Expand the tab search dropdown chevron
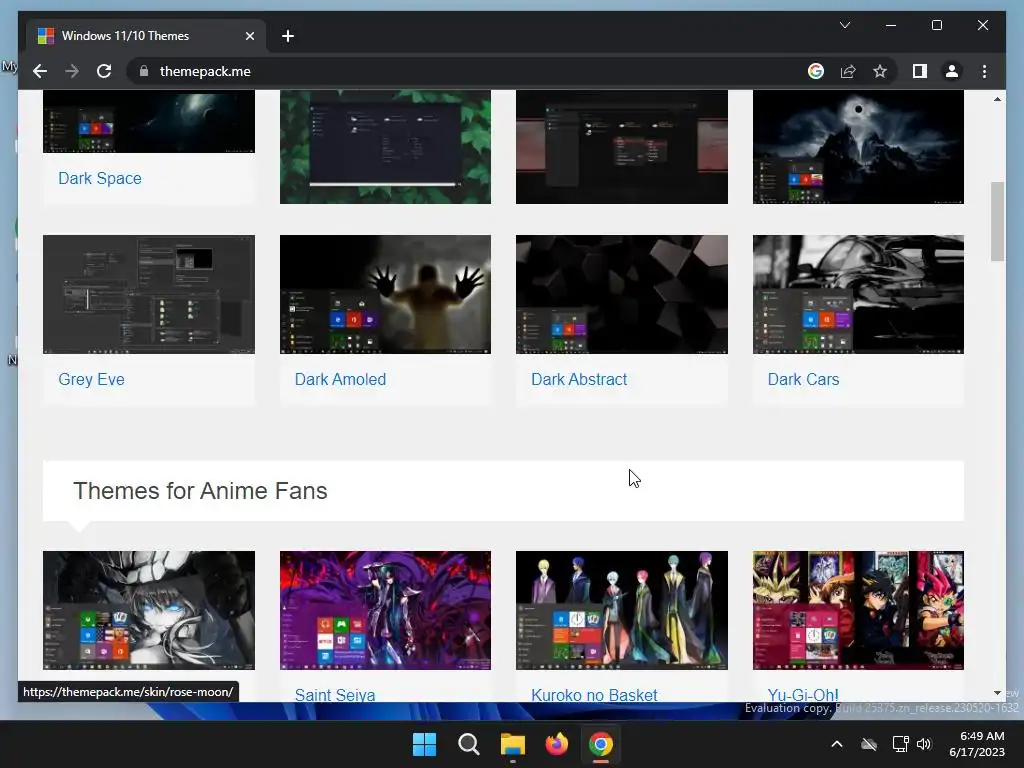Image resolution: width=1024 pixels, height=768 pixels. point(844,25)
